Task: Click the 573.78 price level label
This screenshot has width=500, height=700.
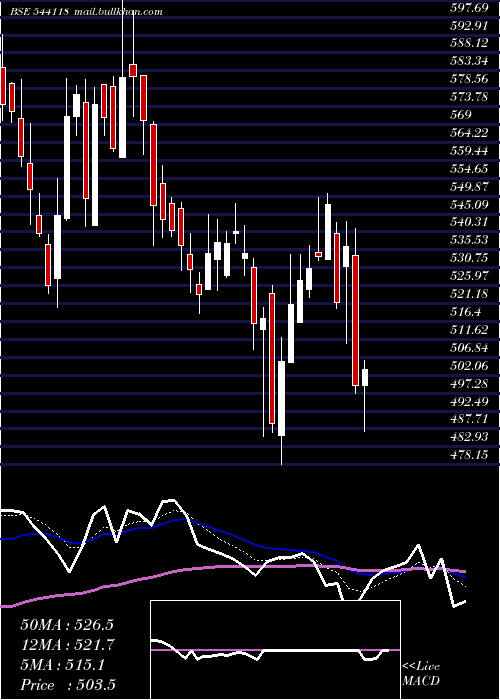Action: (x=469, y=97)
